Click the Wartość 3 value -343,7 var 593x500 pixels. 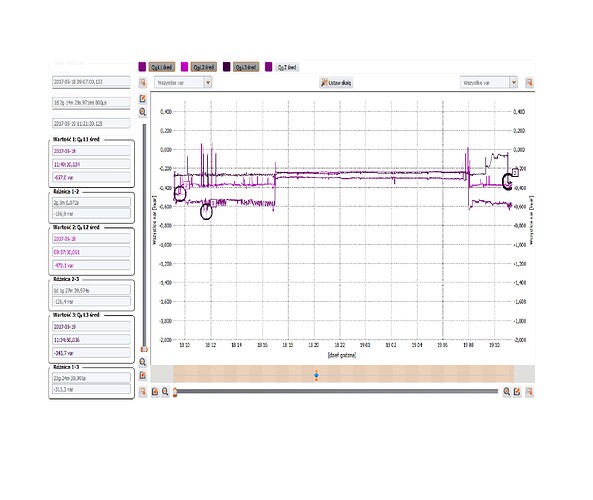point(91,353)
